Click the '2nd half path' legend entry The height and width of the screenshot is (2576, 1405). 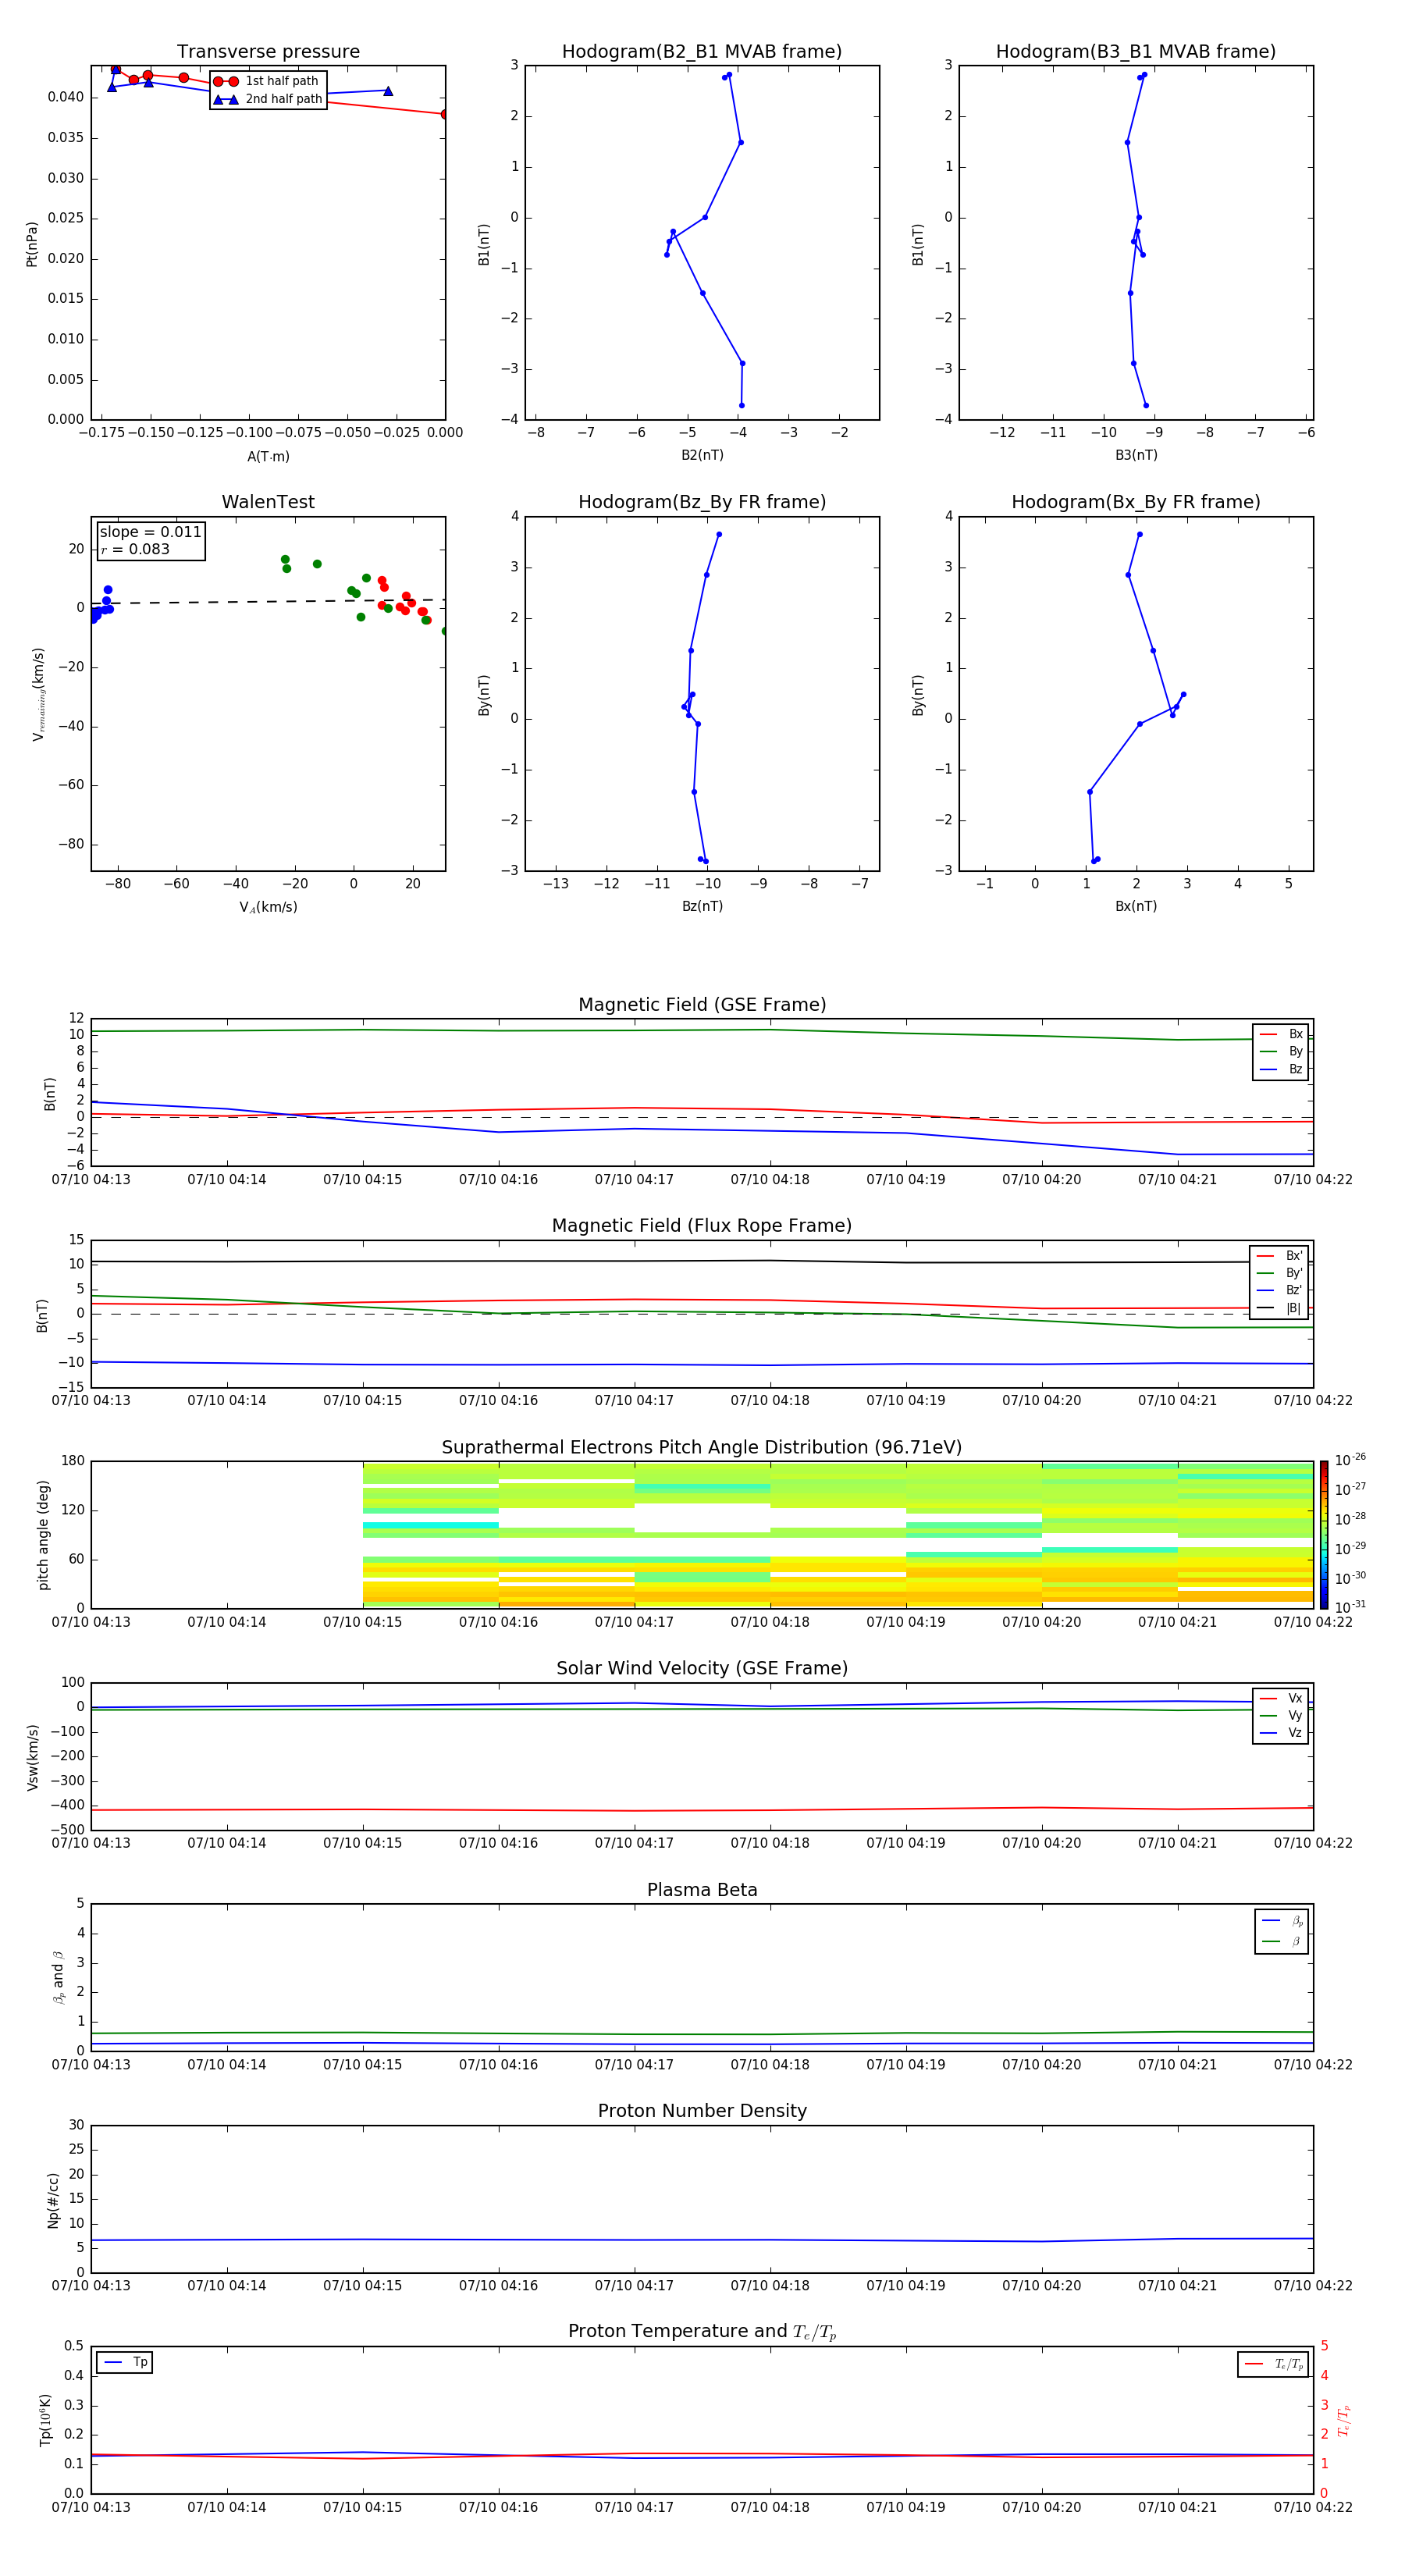point(268,99)
